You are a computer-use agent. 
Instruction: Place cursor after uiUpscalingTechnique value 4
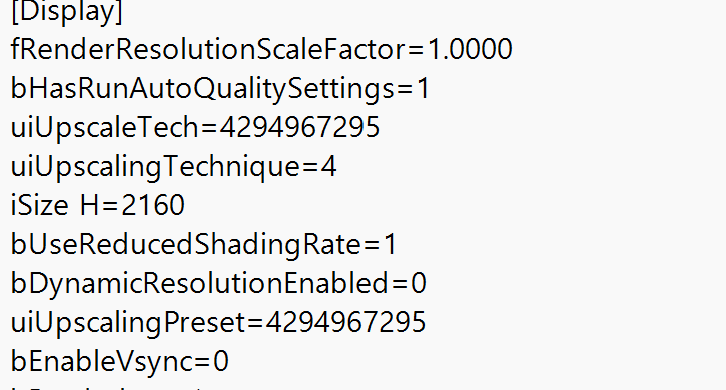click(x=337, y=166)
